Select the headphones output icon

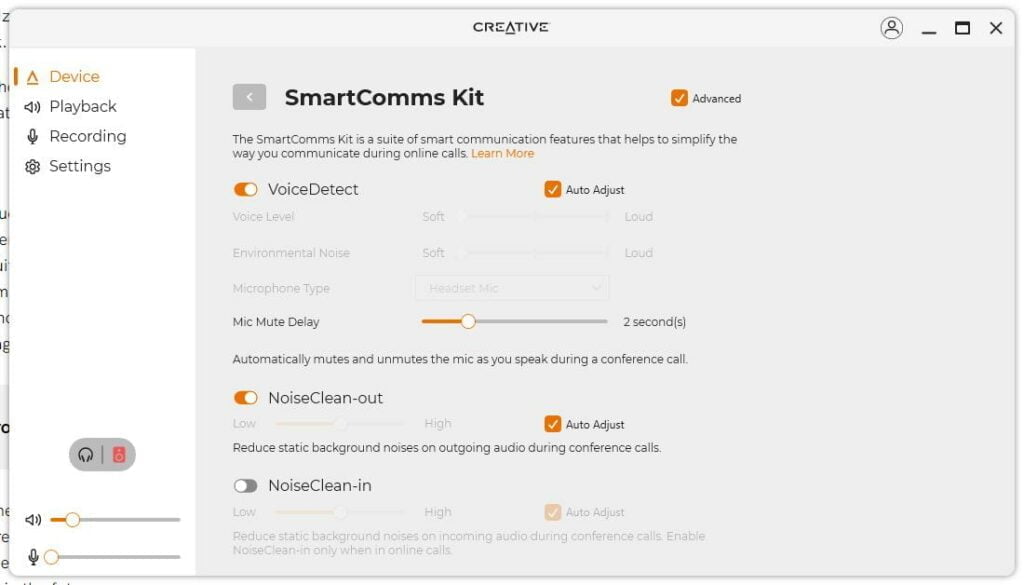pyautogui.click(x=86, y=455)
